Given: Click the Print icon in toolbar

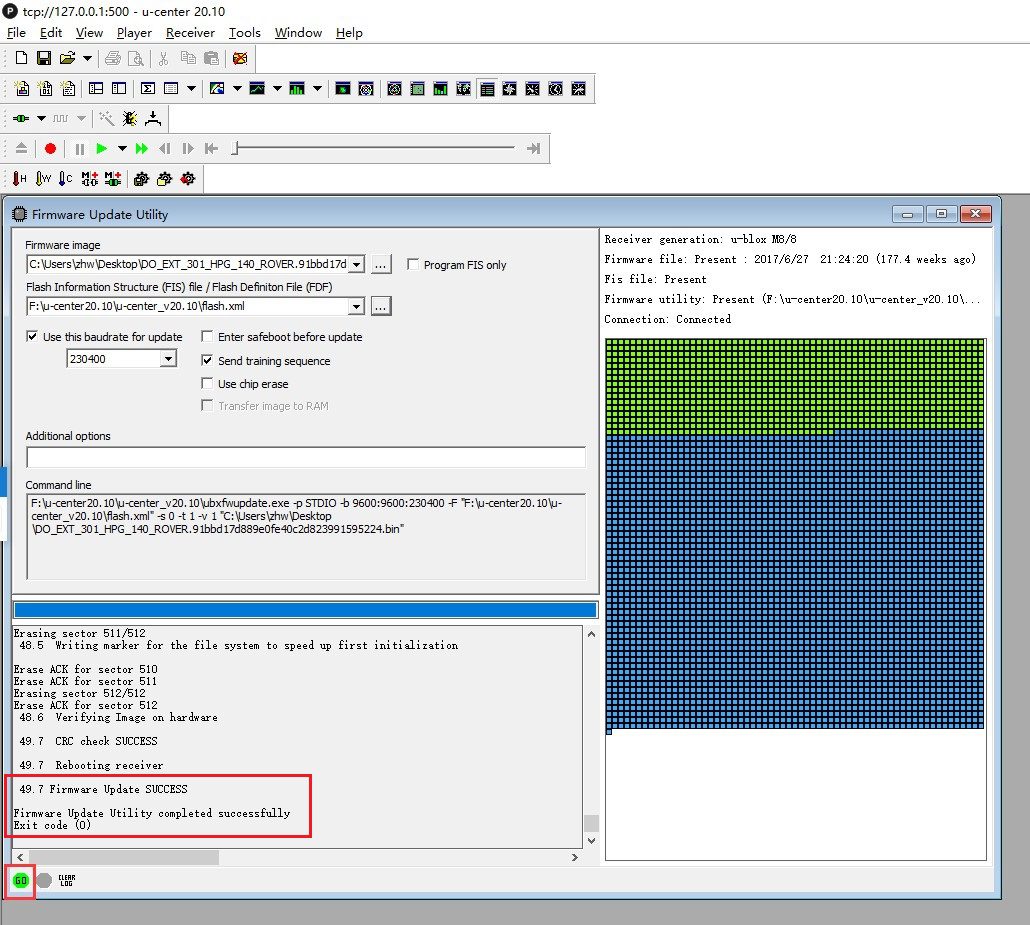Looking at the screenshot, I should 113,58.
